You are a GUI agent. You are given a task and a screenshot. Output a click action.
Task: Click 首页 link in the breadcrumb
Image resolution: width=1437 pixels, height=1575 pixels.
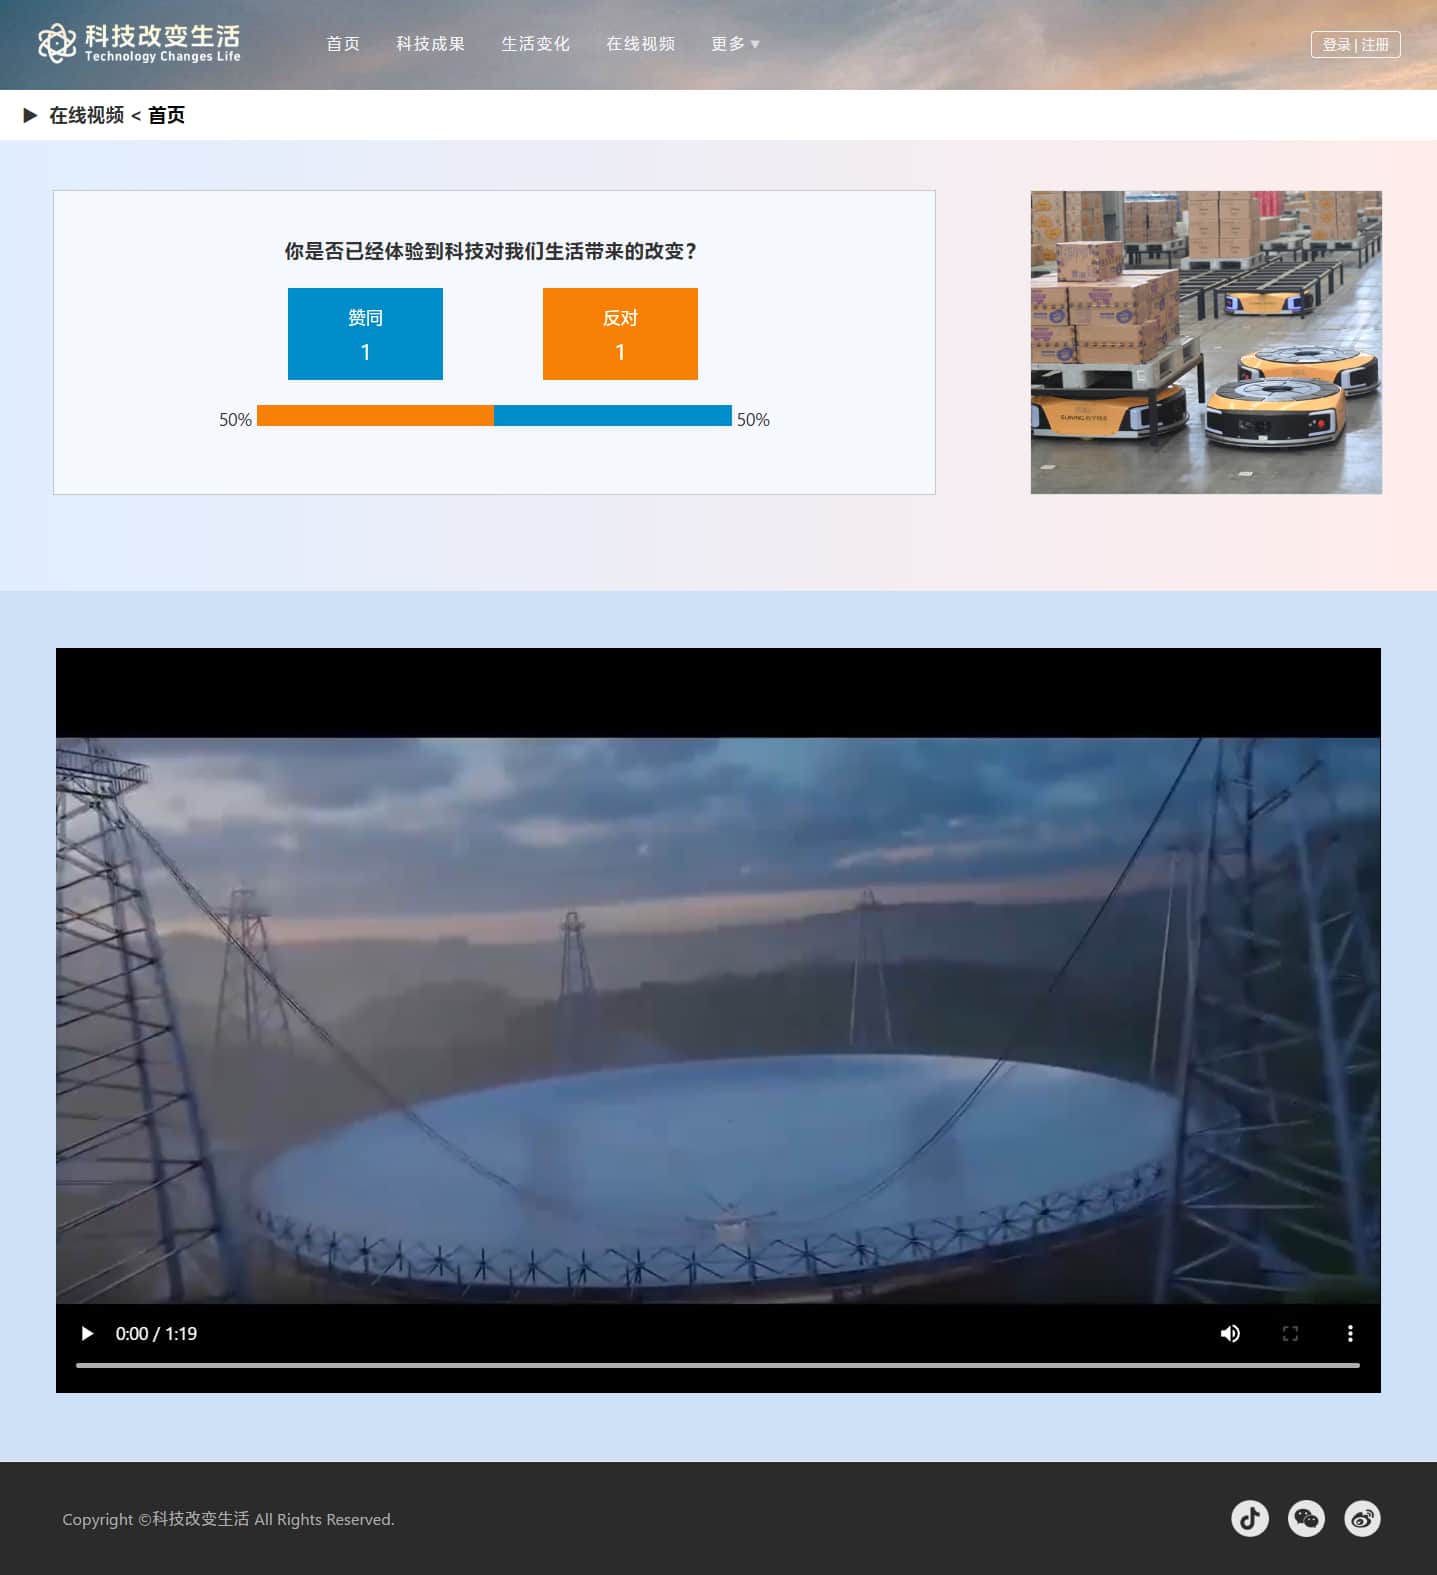click(166, 115)
